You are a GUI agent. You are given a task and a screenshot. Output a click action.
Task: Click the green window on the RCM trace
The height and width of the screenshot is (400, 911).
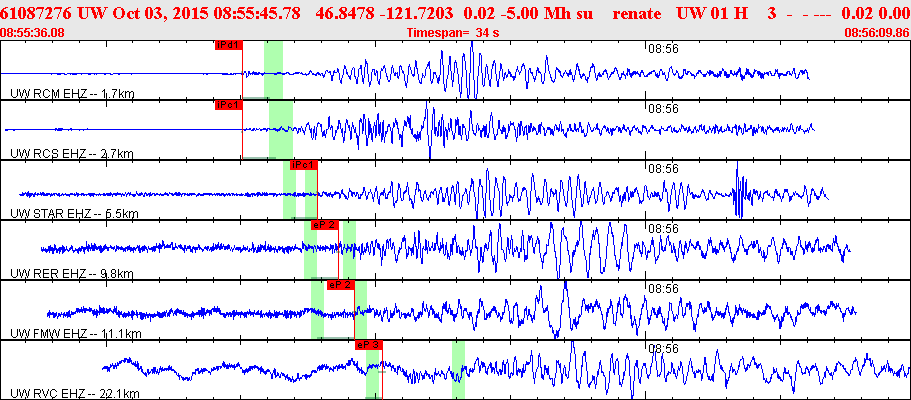pyautogui.click(x=273, y=70)
